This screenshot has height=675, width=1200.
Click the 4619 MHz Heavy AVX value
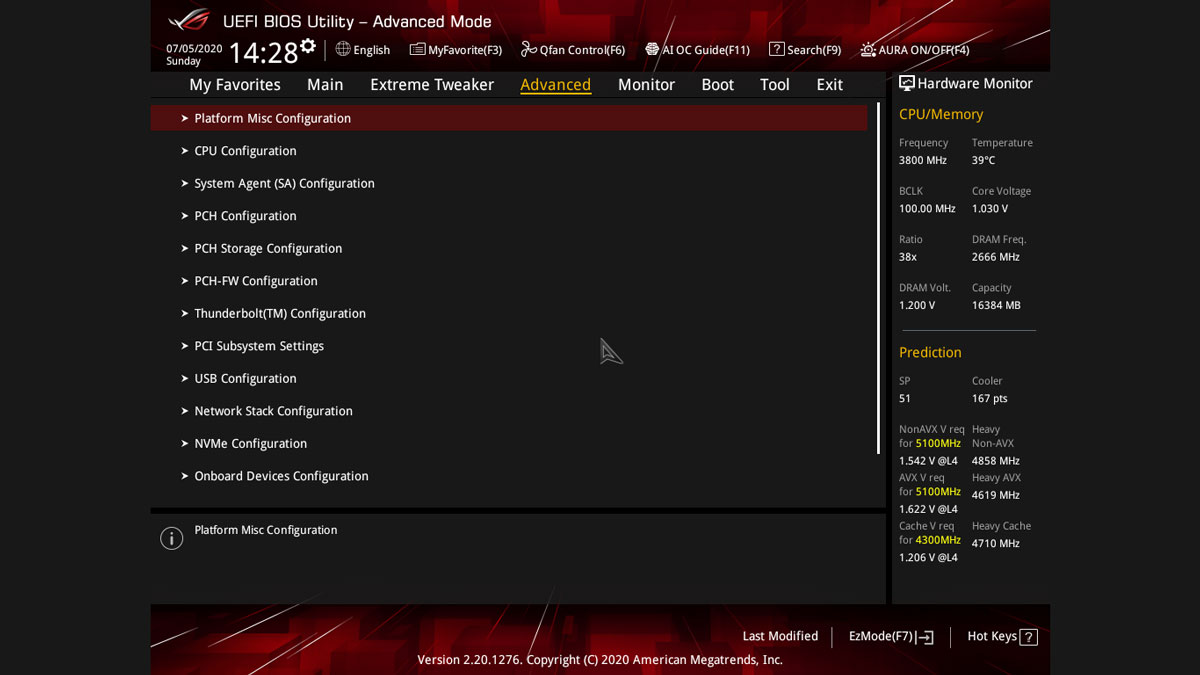click(995, 495)
